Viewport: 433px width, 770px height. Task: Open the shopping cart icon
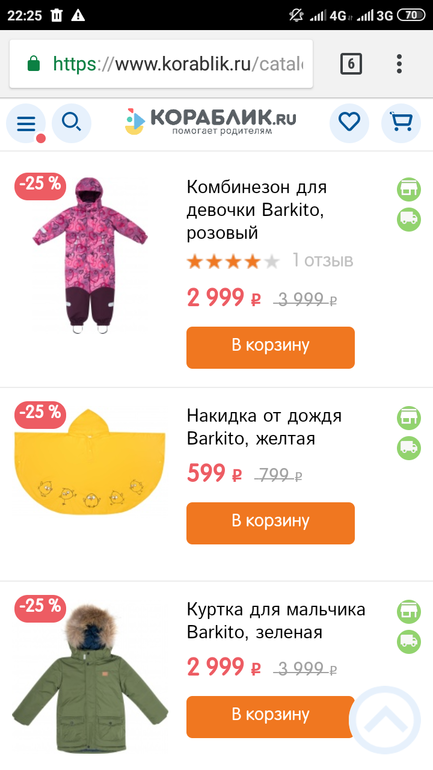tap(401, 123)
